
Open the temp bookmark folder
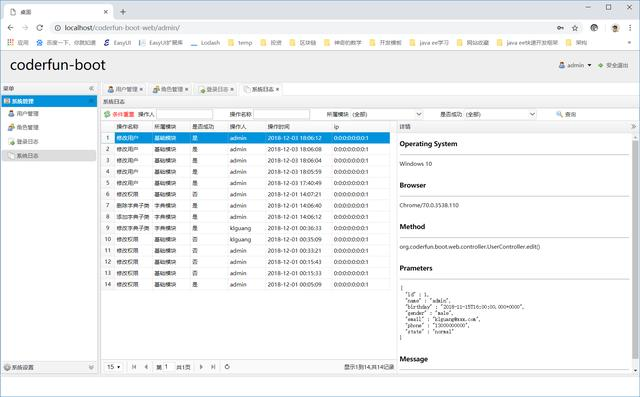point(240,42)
